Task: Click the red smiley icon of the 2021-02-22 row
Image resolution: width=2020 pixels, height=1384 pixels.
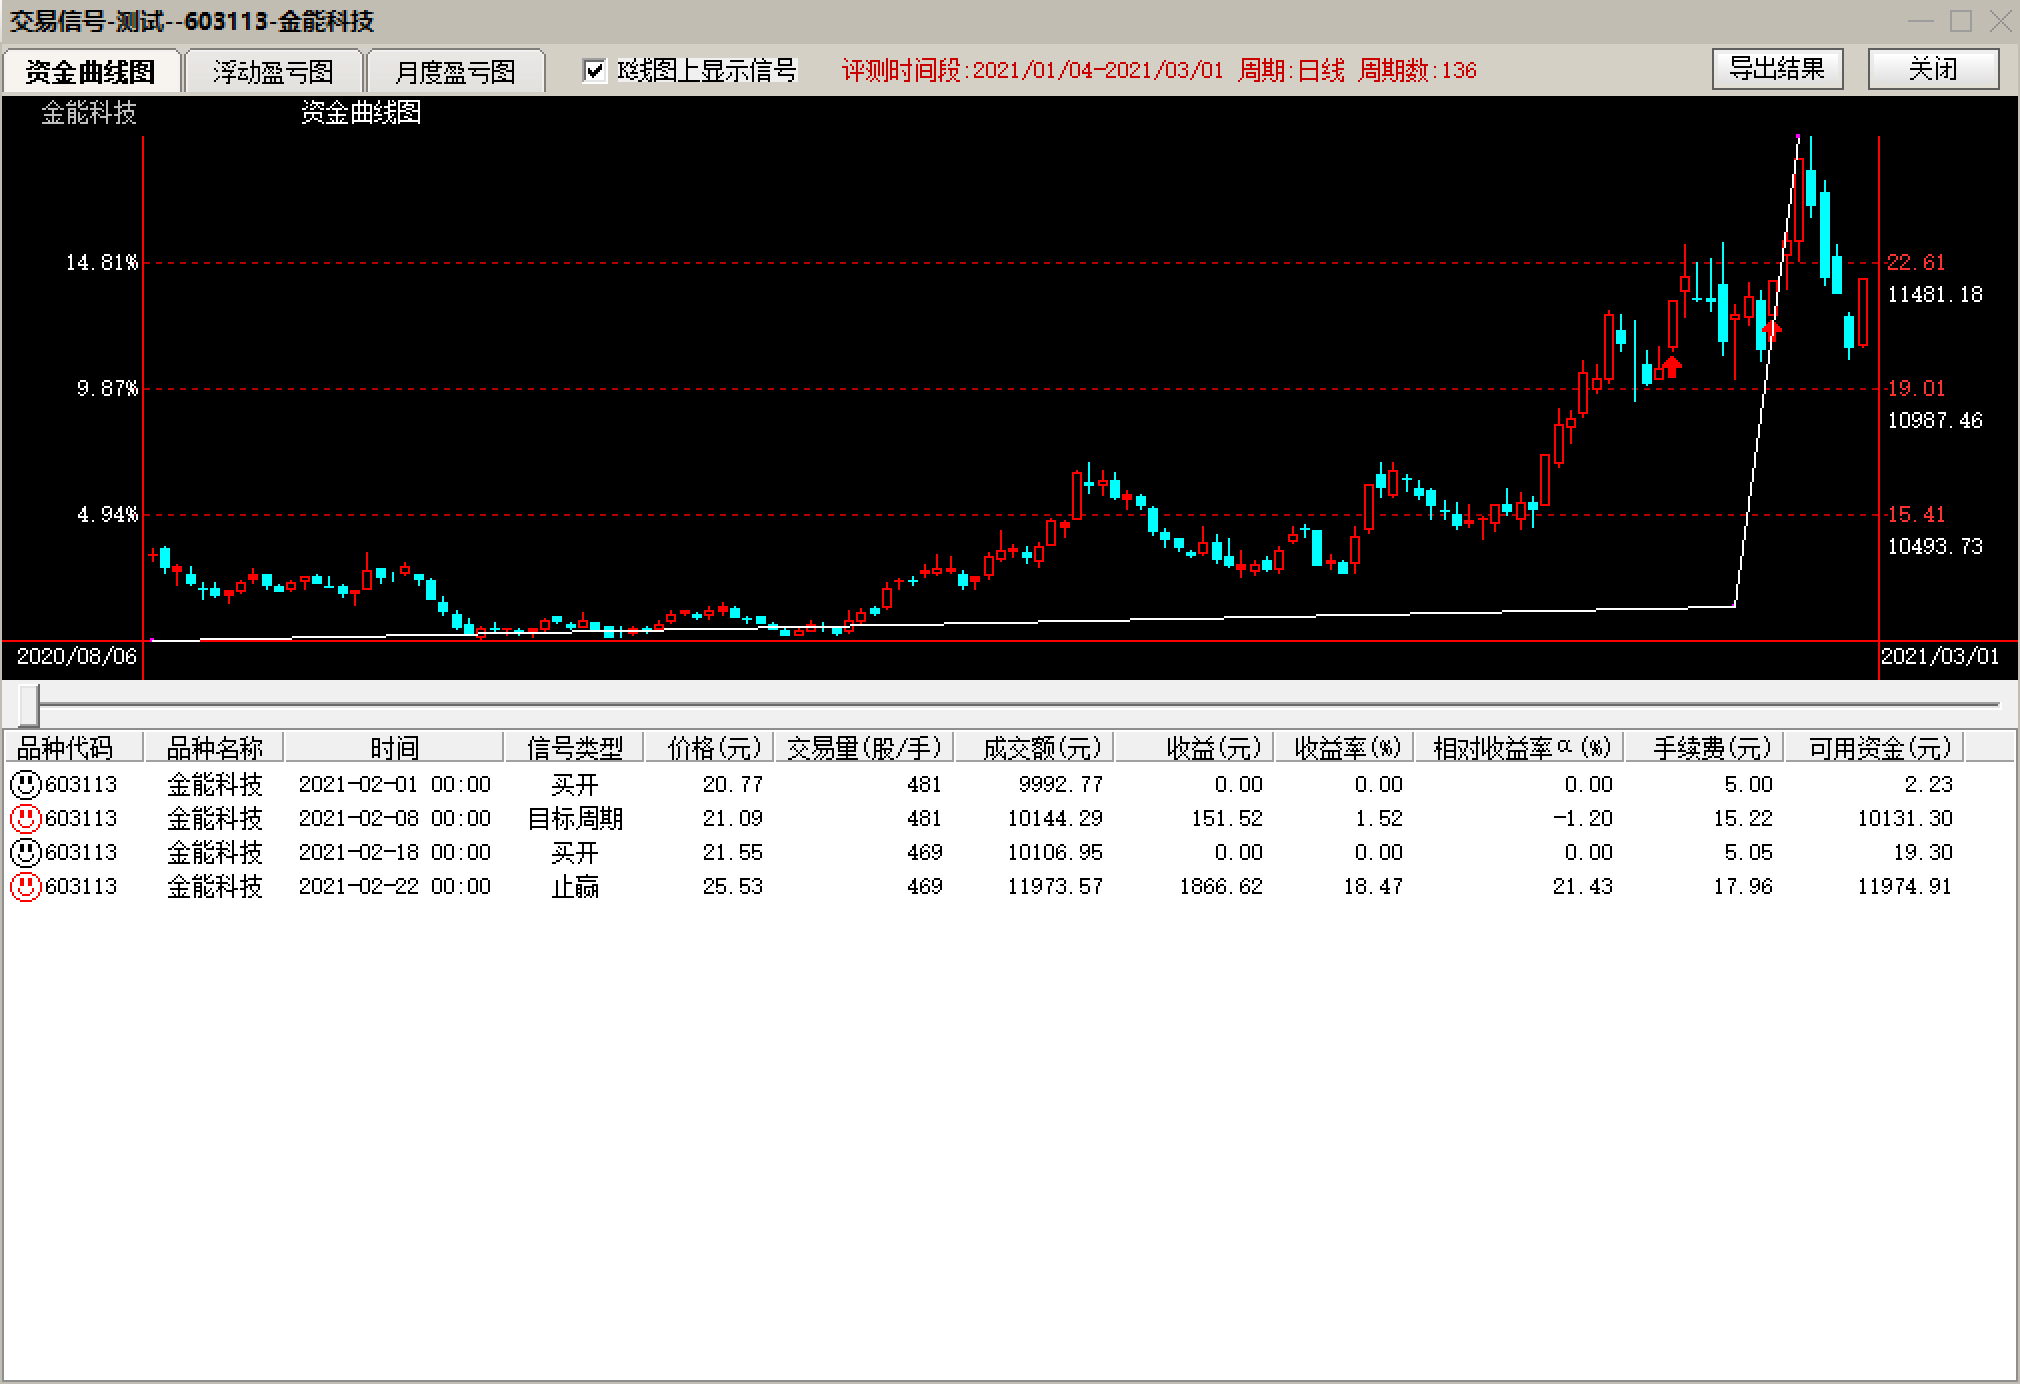Action: [x=25, y=886]
